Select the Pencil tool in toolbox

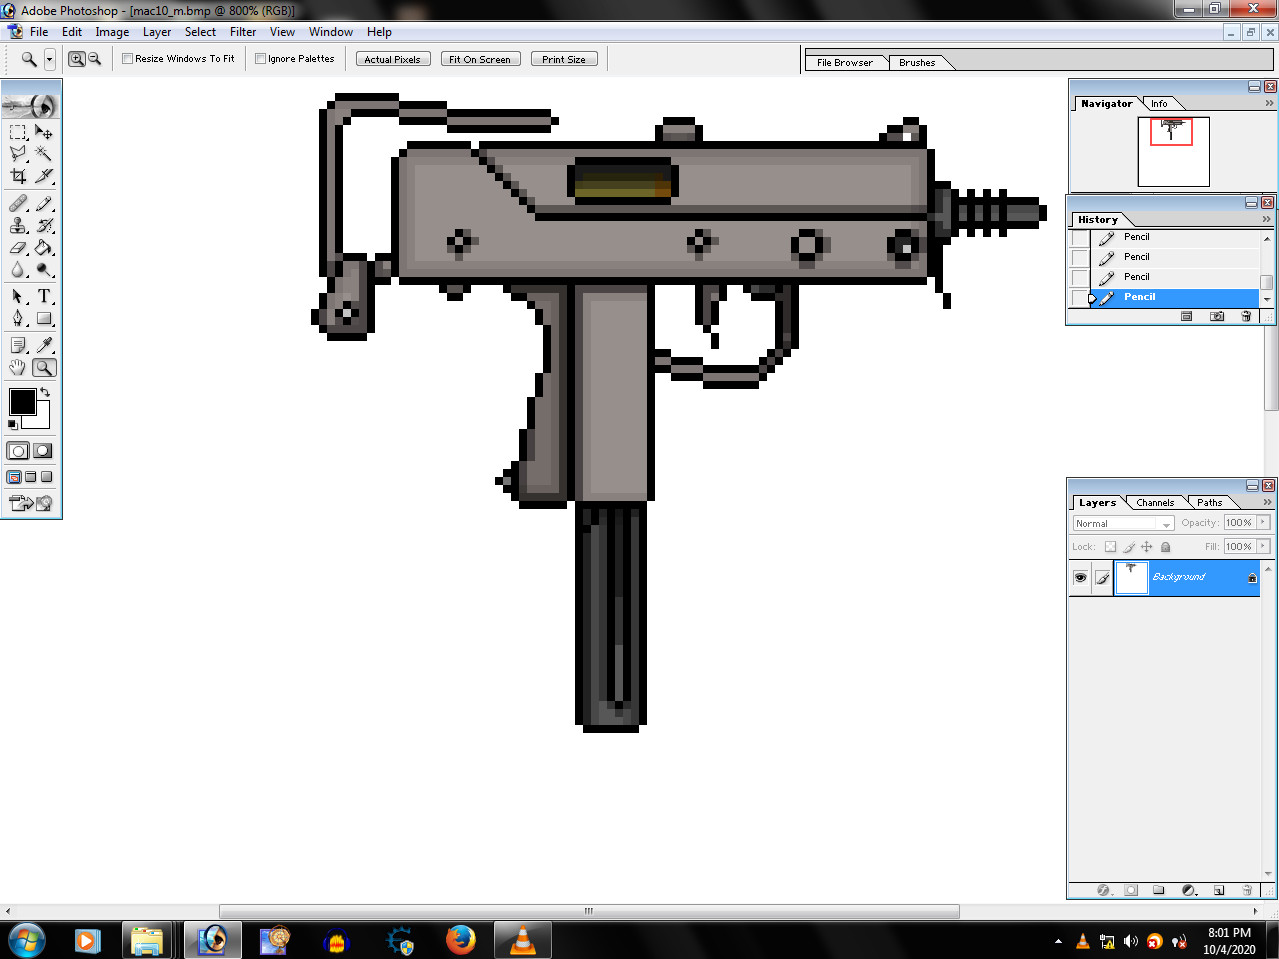(44, 204)
